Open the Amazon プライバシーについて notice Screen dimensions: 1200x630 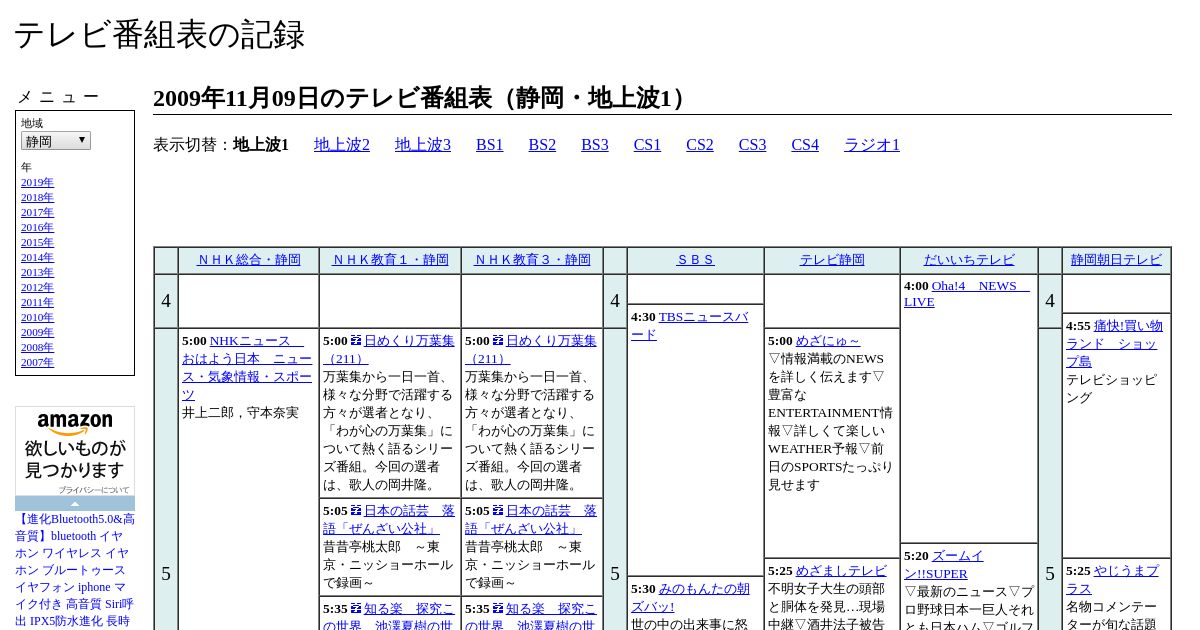click(94, 490)
